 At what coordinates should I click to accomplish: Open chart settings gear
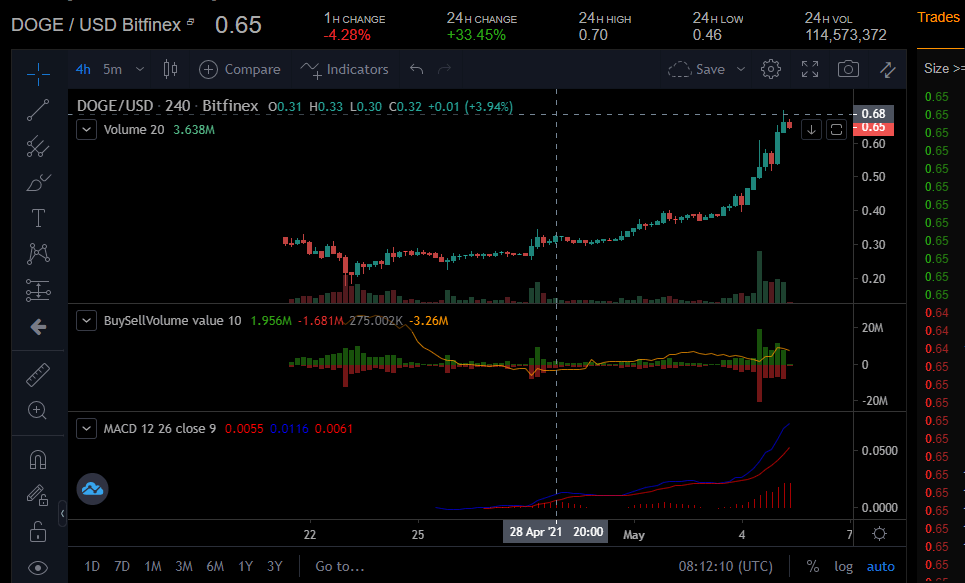coord(771,69)
